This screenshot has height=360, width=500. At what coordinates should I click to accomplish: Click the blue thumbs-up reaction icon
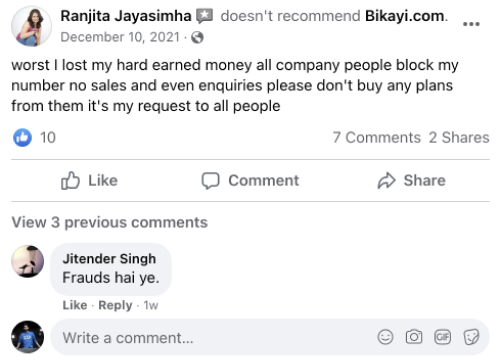pyautogui.click(x=22, y=137)
